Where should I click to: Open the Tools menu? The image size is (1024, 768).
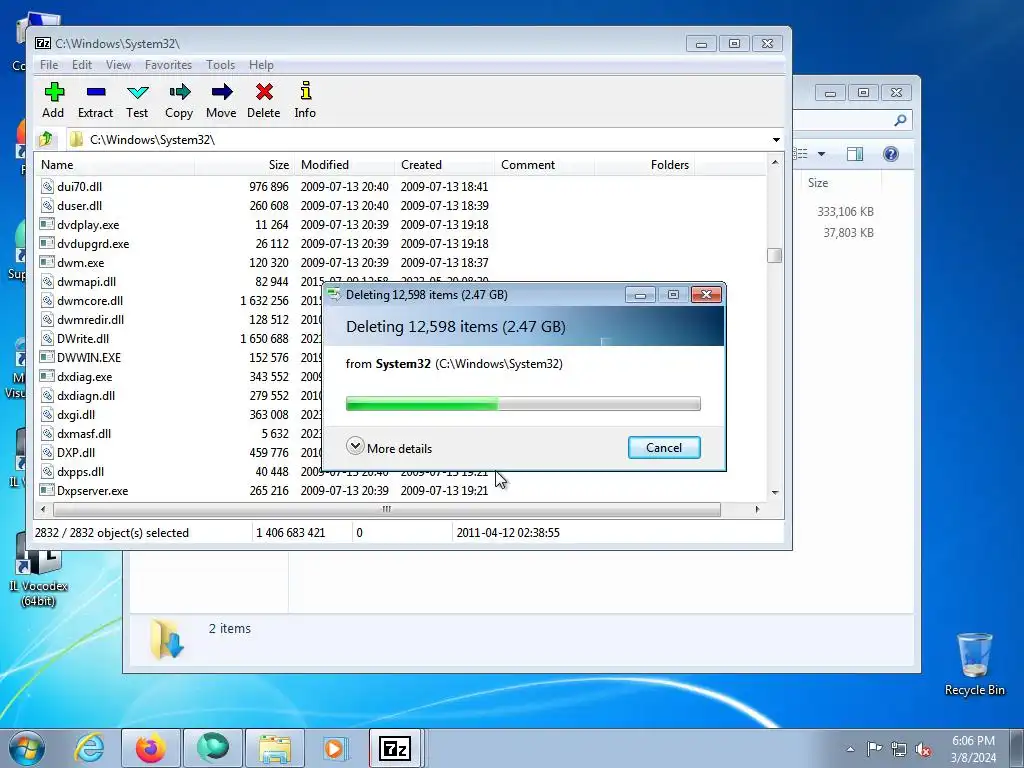(220, 65)
